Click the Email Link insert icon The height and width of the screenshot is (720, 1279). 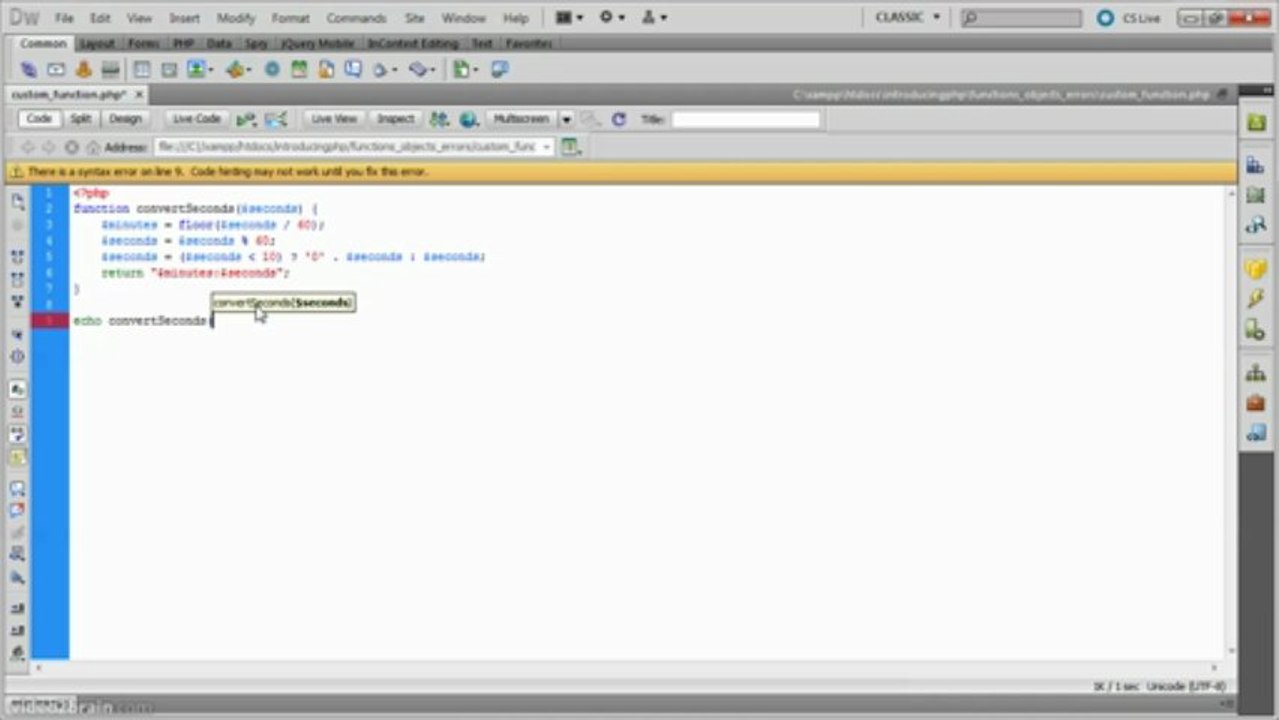[x=56, y=69]
